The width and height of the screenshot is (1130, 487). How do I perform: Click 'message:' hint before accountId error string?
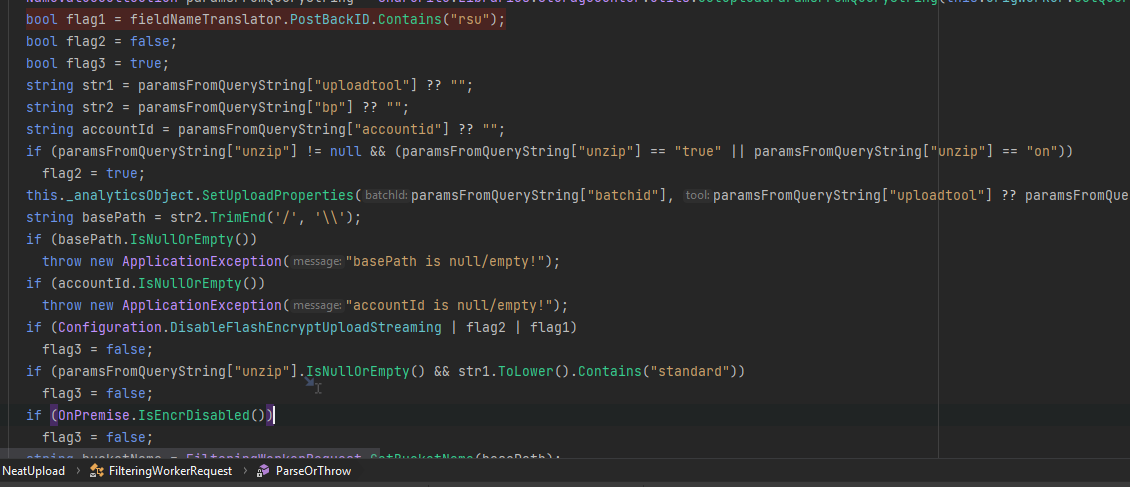[x=317, y=305]
